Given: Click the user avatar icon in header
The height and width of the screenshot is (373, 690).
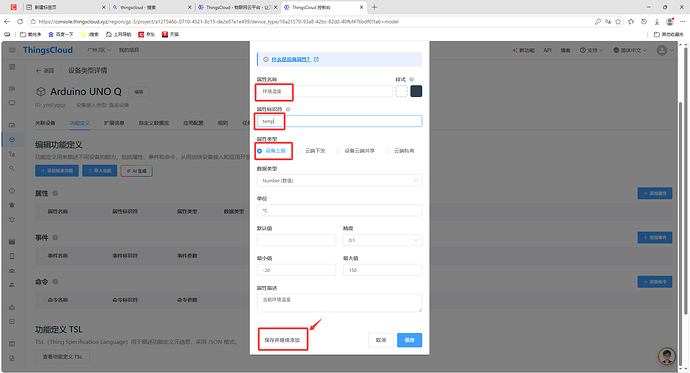Looking at the screenshot, I should 662,50.
